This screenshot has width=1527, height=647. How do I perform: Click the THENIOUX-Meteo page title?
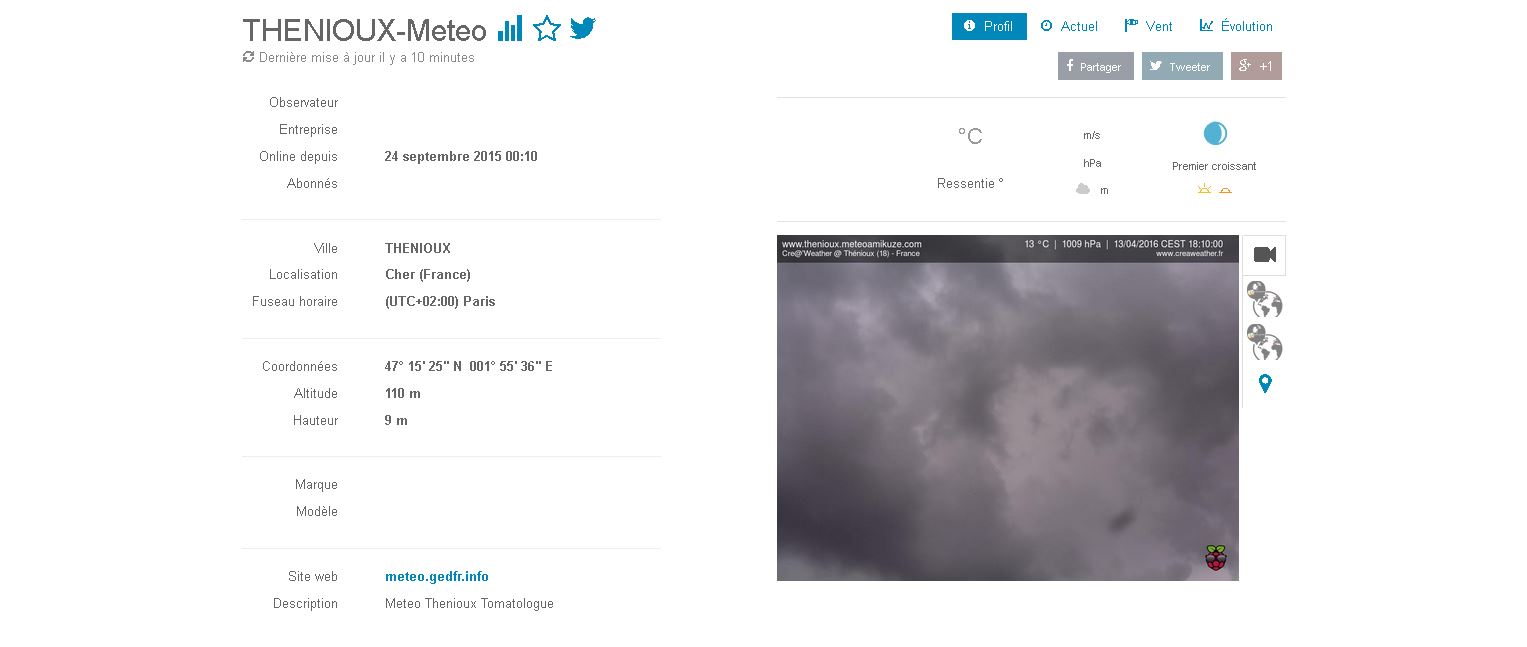pyautogui.click(x=364, y=30)
